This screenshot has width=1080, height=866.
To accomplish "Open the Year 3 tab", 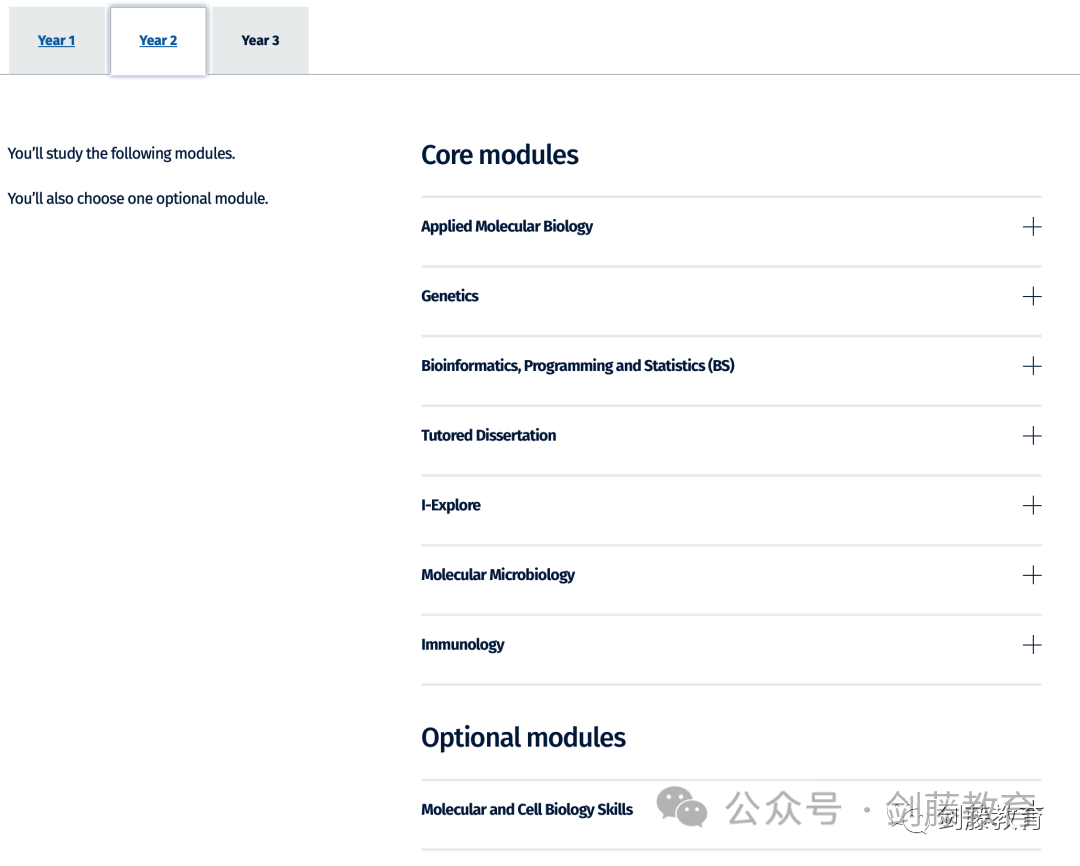I will click(260, 41).
